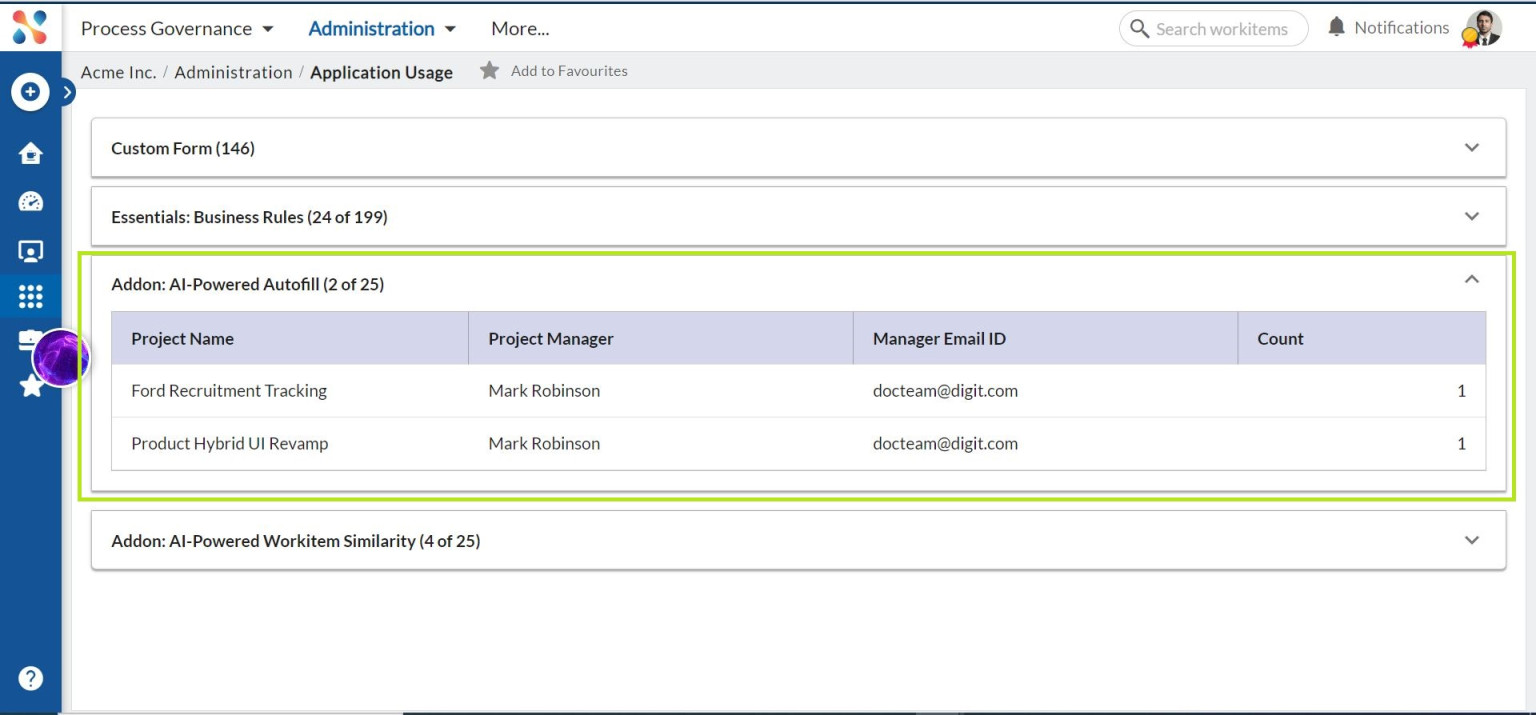Go to Administration breadcrumb link
Viewport: 1536px width, 715px height.
click(233, 72)
